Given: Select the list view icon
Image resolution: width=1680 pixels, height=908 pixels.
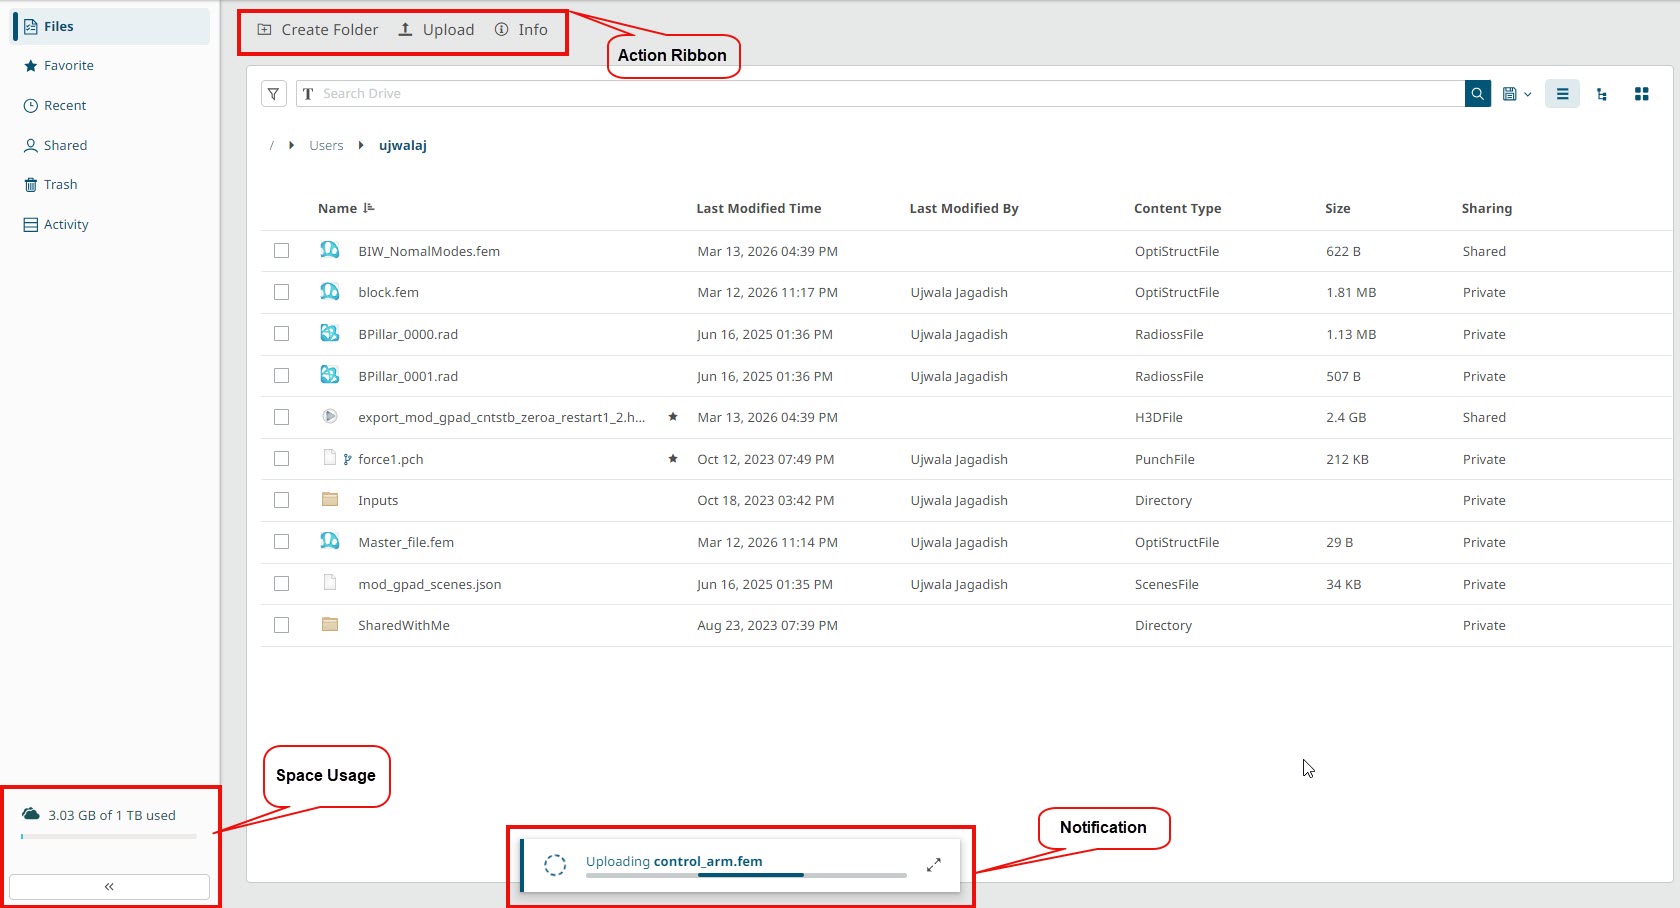Looking at the screenshot, I should pyautogui.click(x=1562, y=94).
